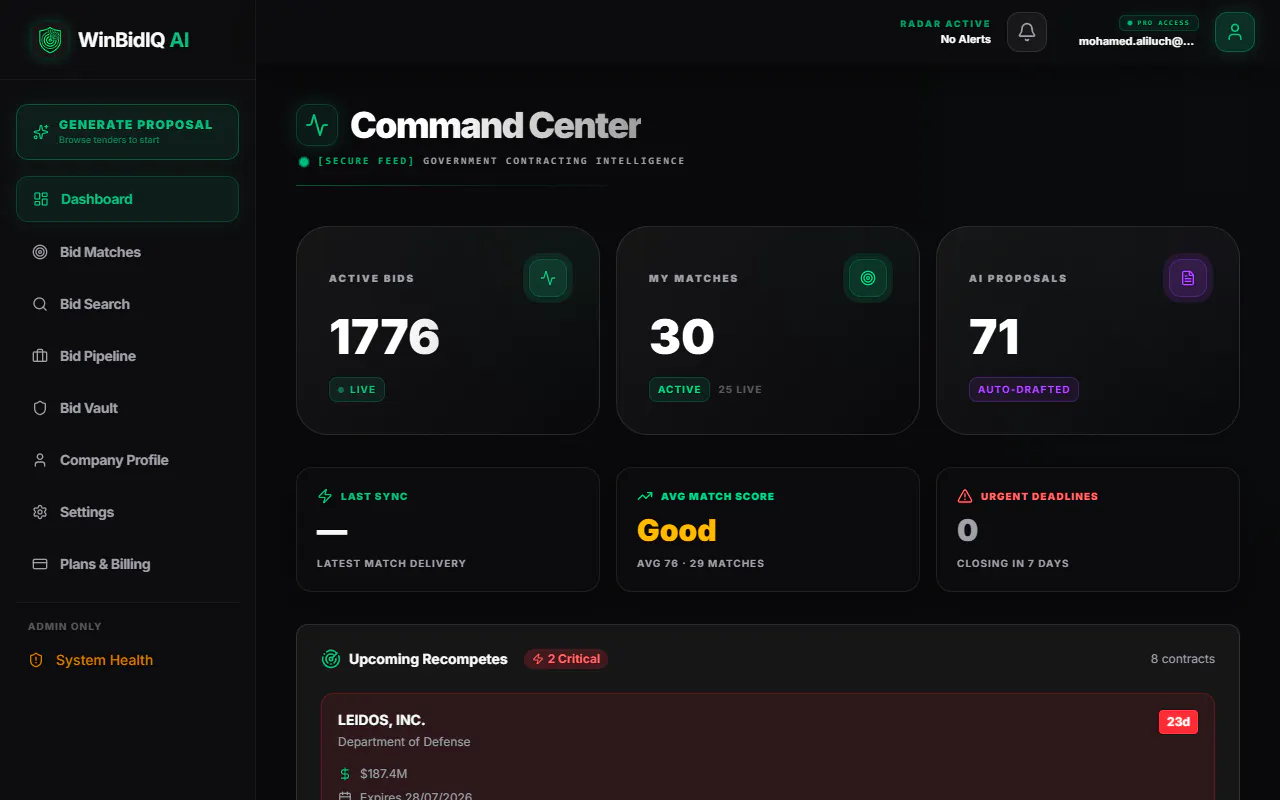This screenshot has width=1280, height=800.
Task: Click the Settings gear icon
Action: (x=40, y=512)
